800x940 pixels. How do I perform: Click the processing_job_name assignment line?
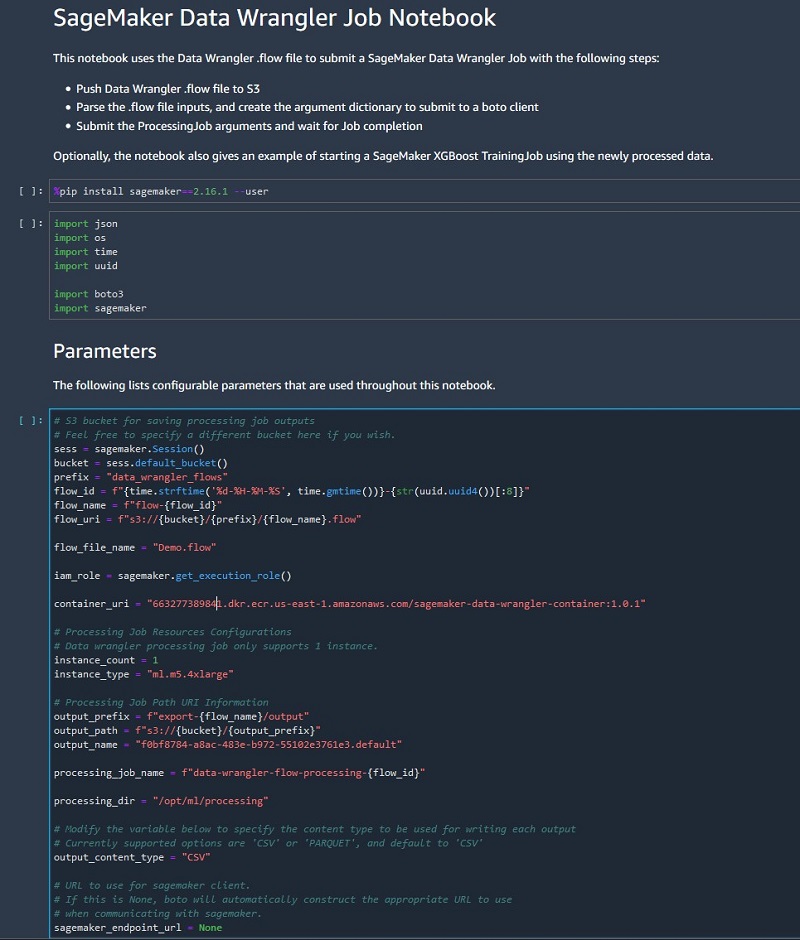pyautogui.click(x=239, y=773)
